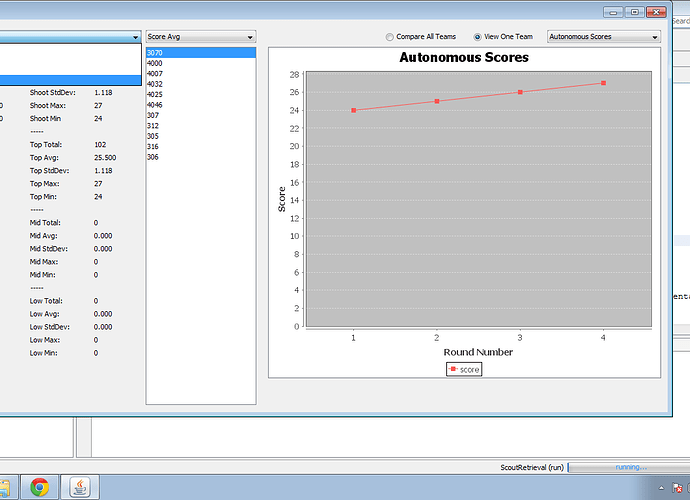
Task: Click the Mid Total label
Action: pos(45,223)
